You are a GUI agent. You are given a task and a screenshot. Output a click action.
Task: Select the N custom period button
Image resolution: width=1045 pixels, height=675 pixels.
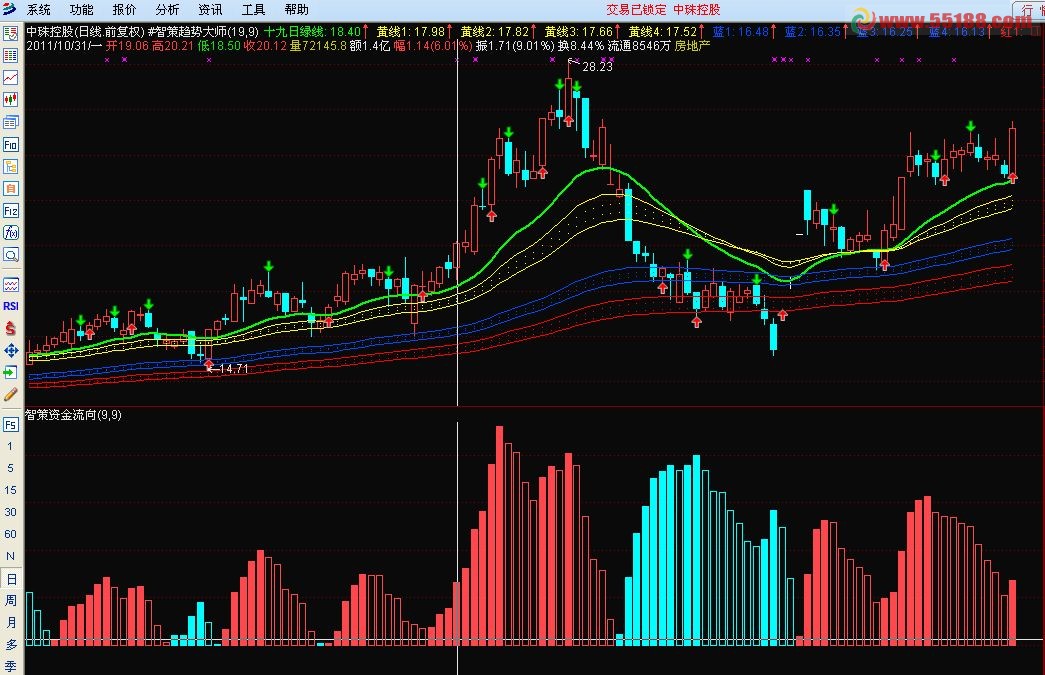coord(10,556)
